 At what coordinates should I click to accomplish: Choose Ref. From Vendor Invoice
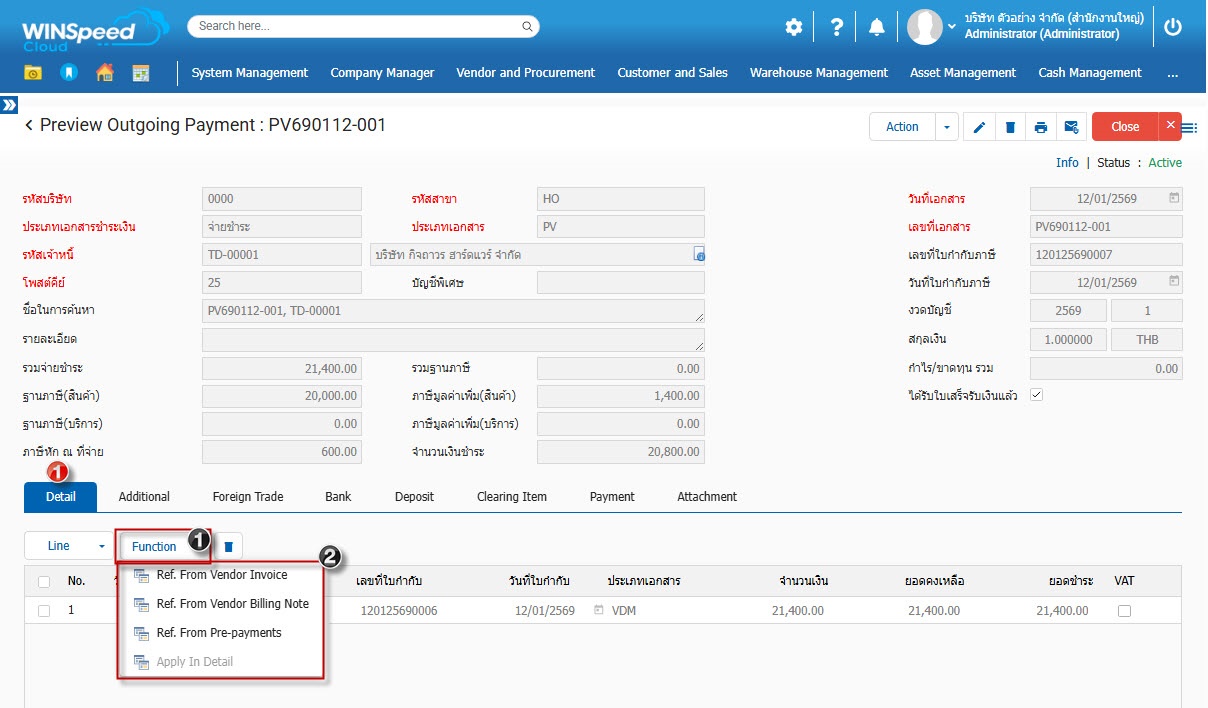click(221, 575)
